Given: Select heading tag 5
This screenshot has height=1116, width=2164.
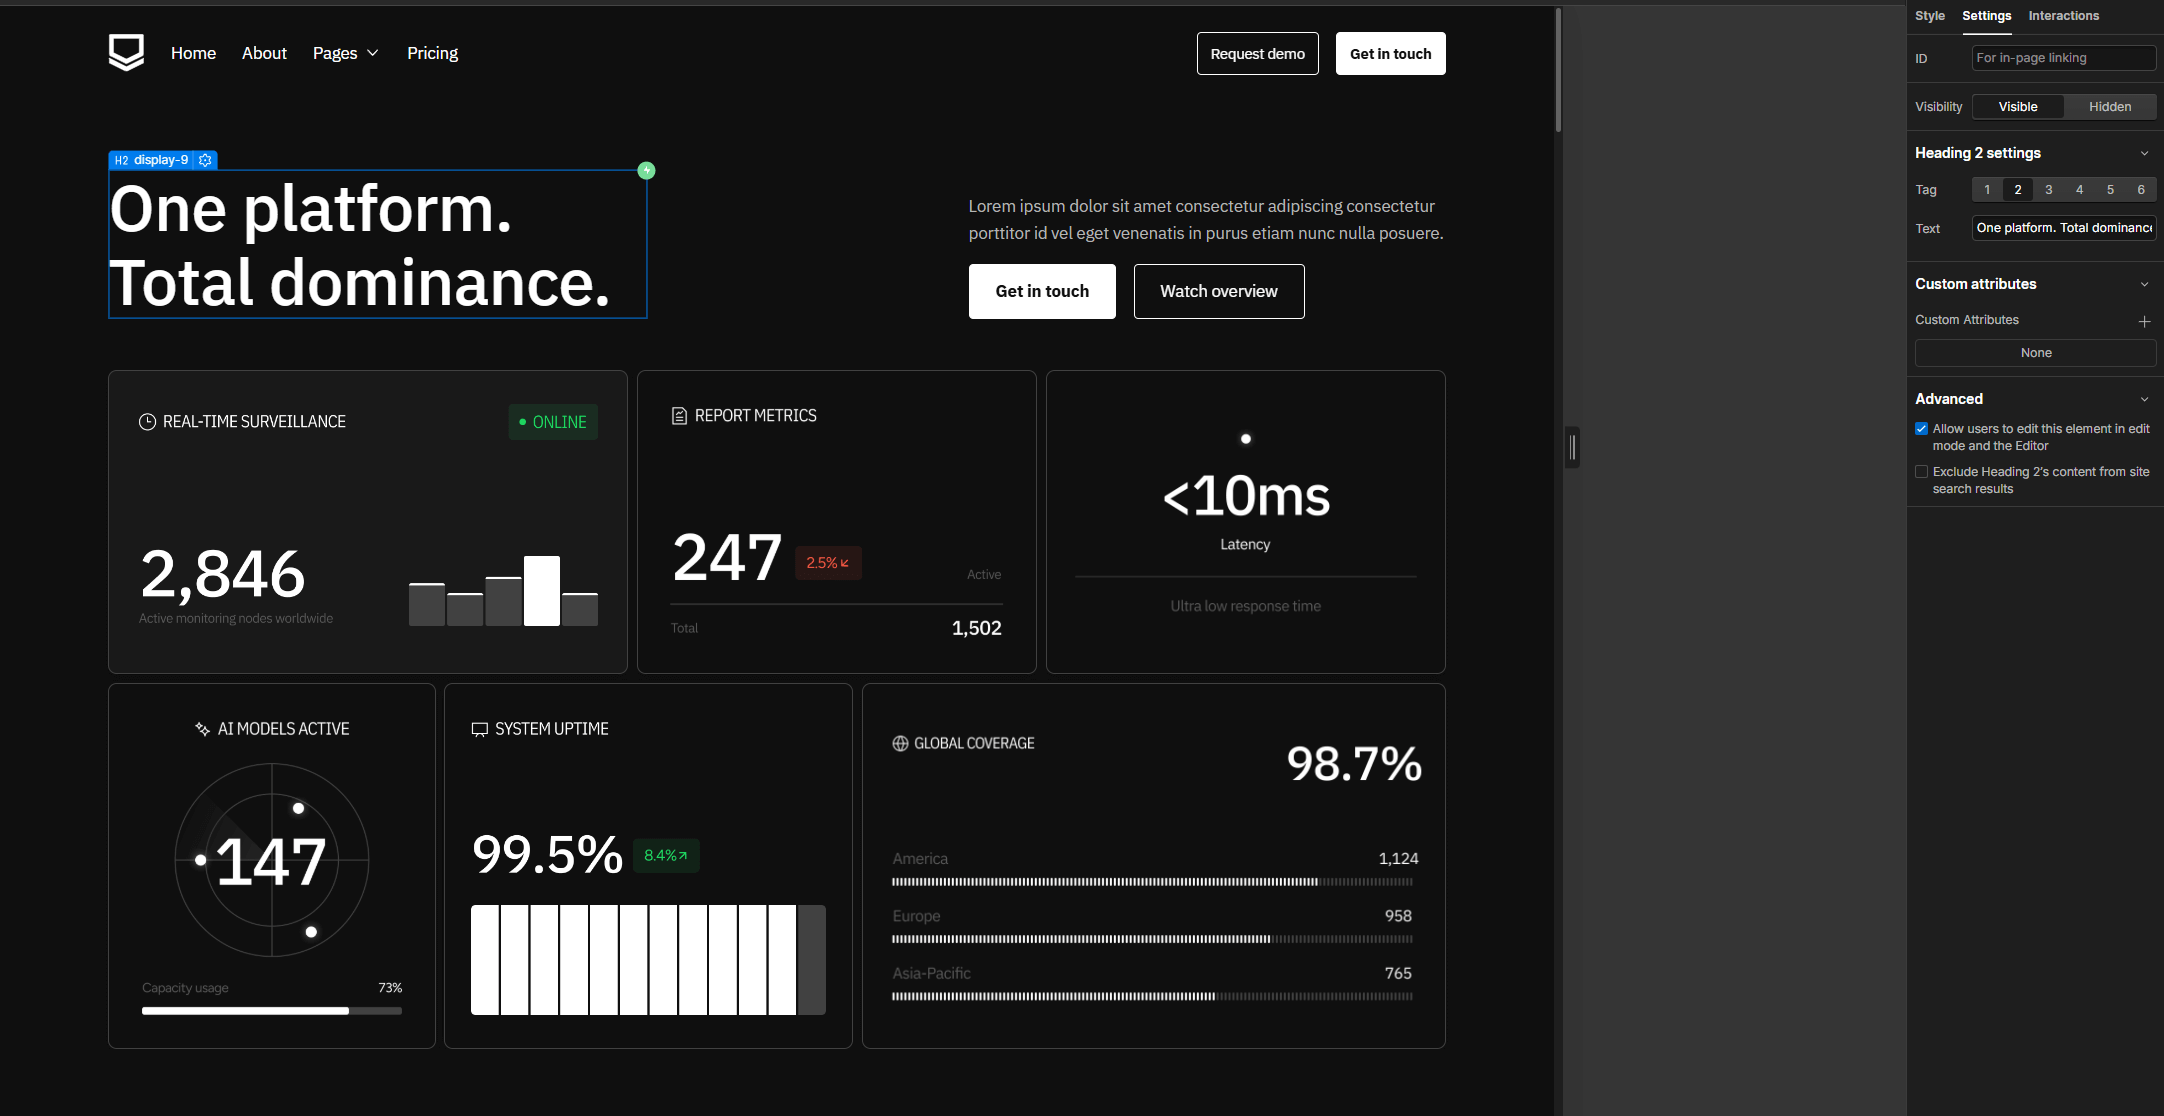Looking at the screenshot, I should coord(2111,190).
